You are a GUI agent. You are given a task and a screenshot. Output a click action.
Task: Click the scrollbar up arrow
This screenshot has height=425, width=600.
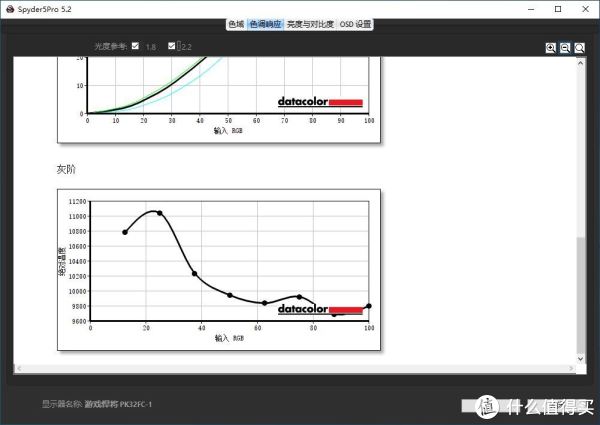(x=581, y=62)
